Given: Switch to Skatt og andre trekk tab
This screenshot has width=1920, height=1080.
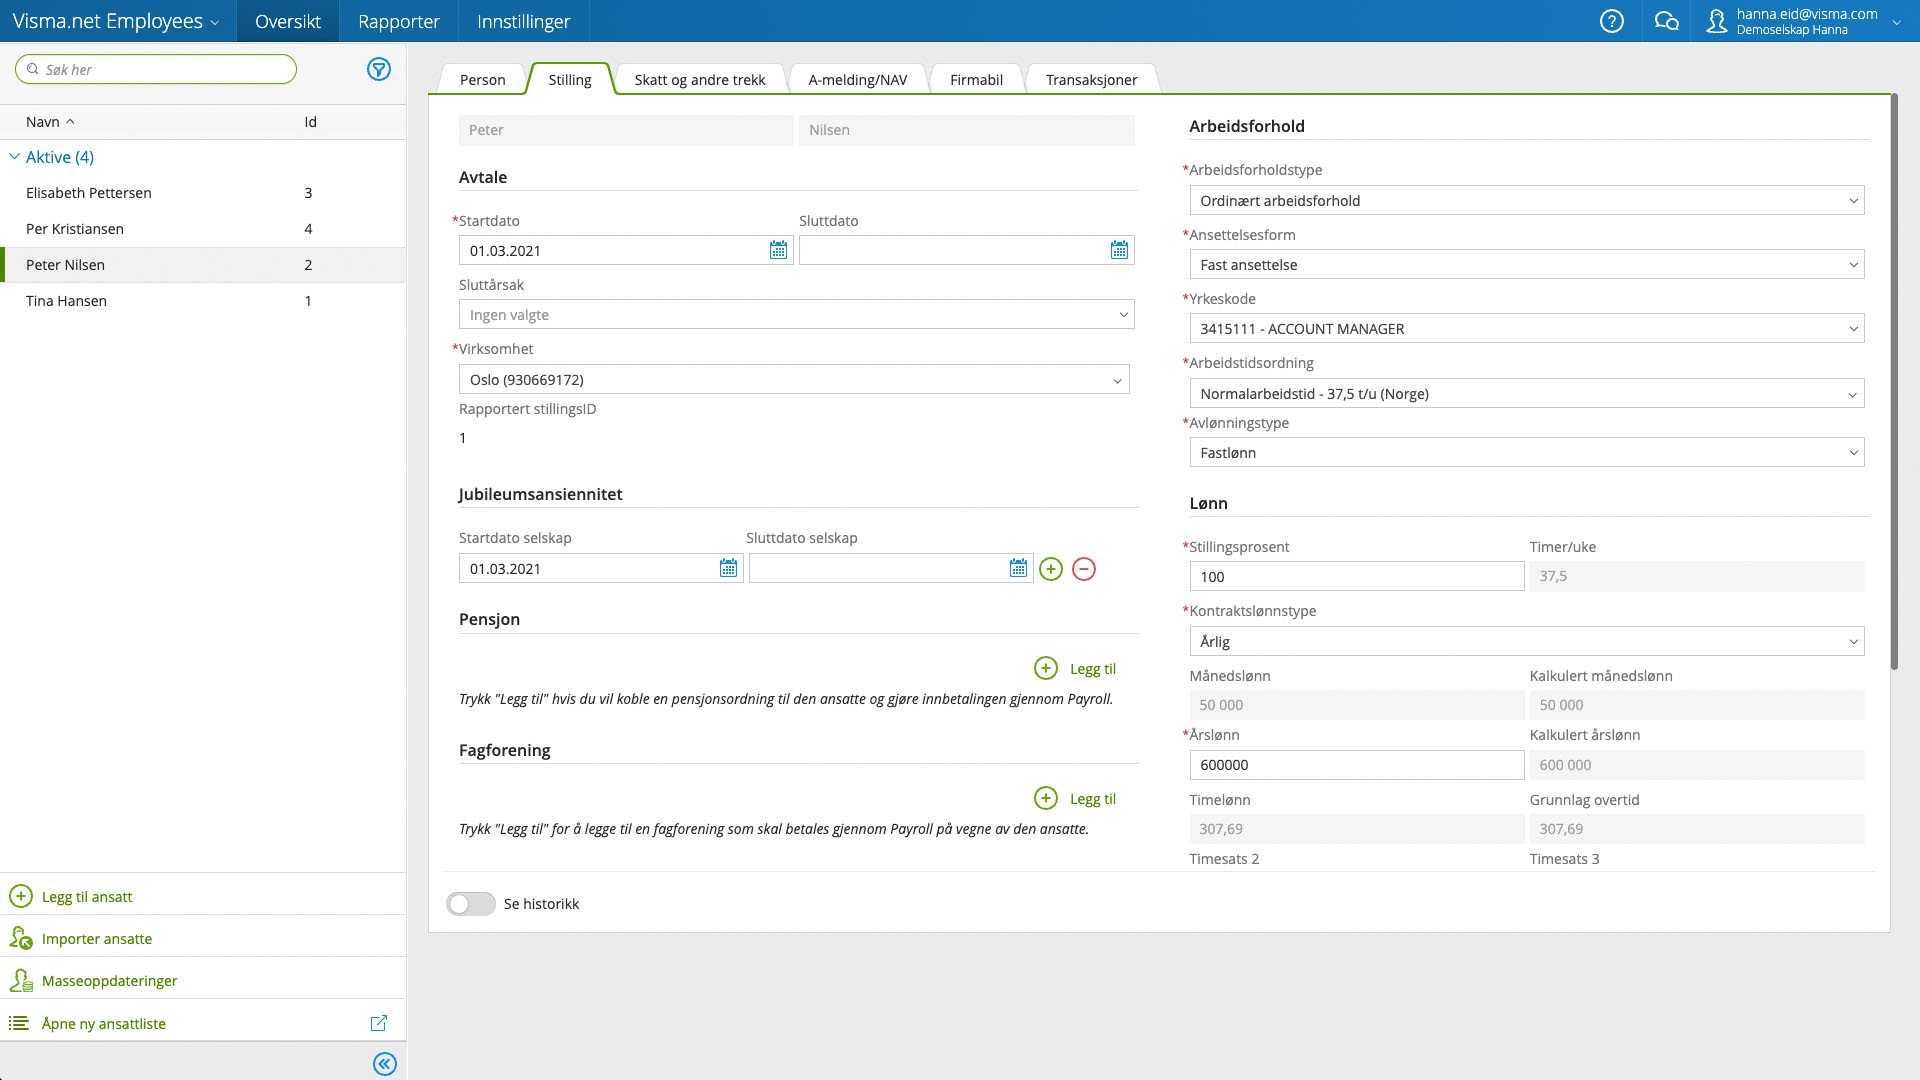Looking at the screenshot, I should click(699, 80).
